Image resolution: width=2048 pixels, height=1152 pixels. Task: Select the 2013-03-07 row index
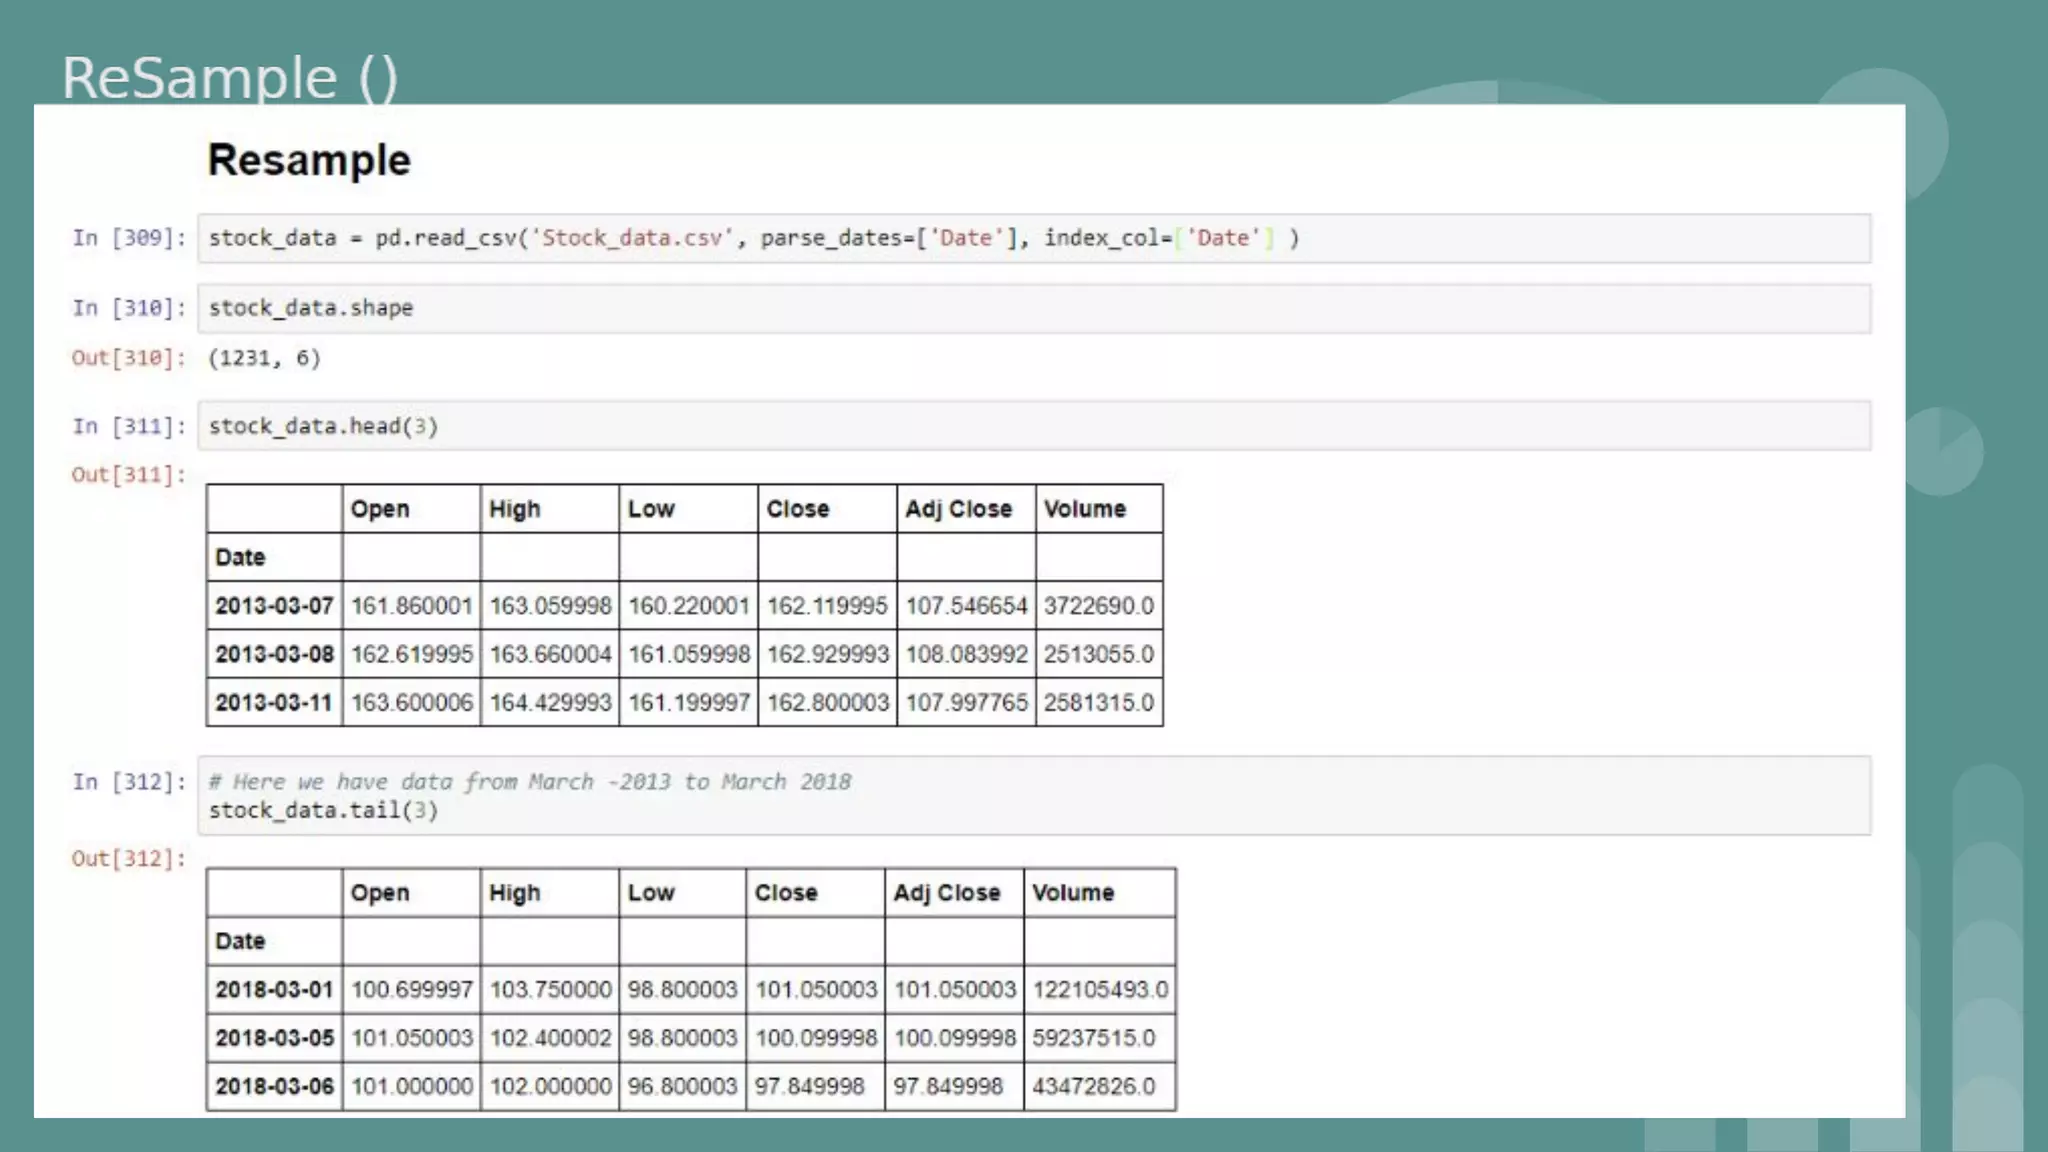point(274,606)
